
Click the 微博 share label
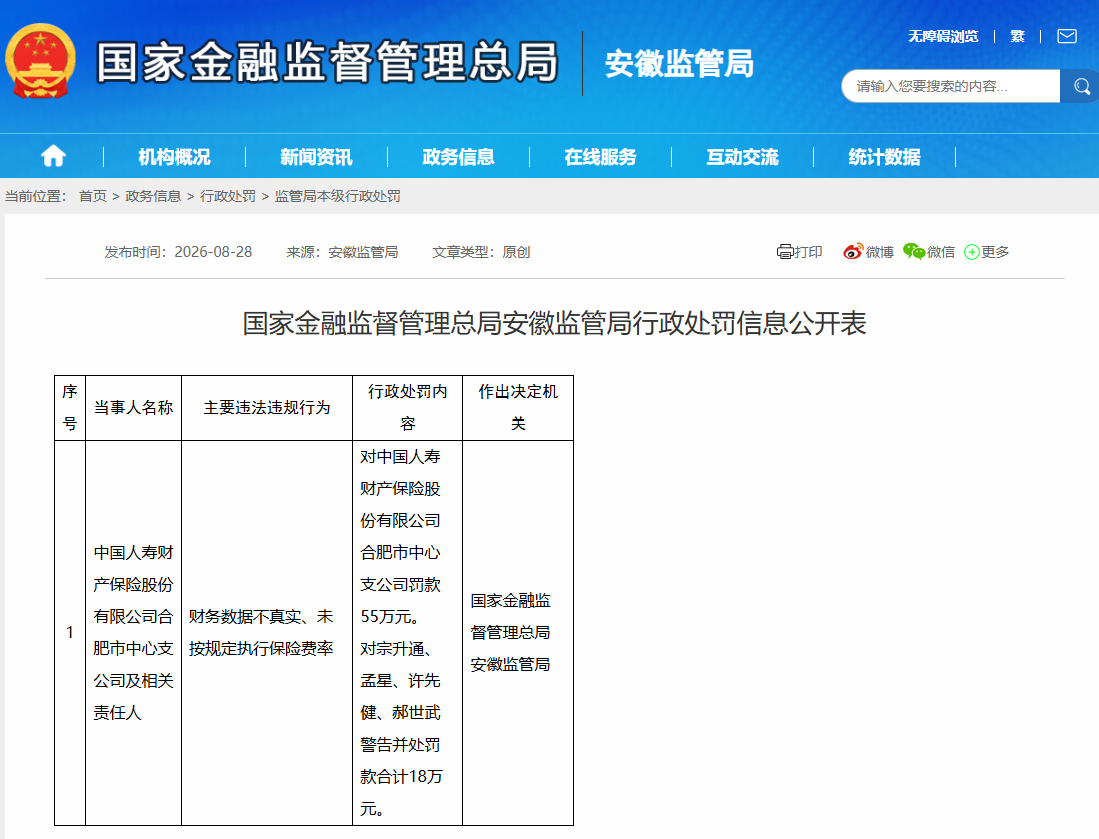[x=880, y=252]
